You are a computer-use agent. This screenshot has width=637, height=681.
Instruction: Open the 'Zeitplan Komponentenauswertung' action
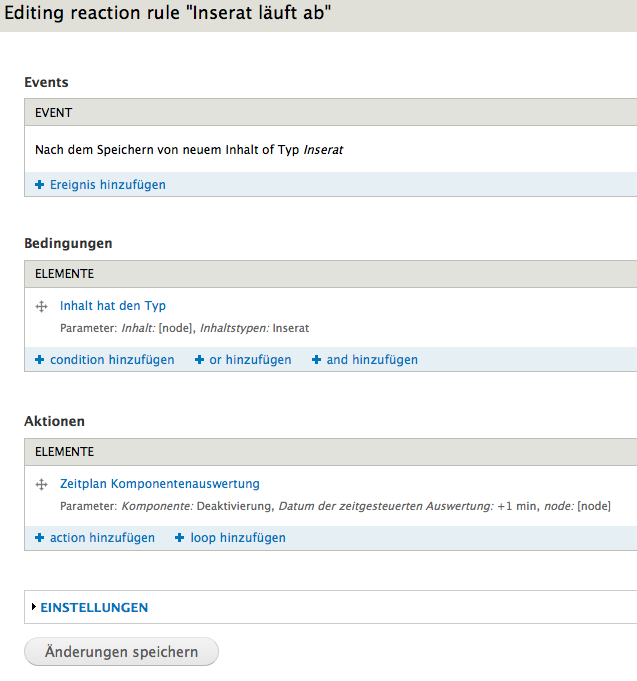point(160,484)
